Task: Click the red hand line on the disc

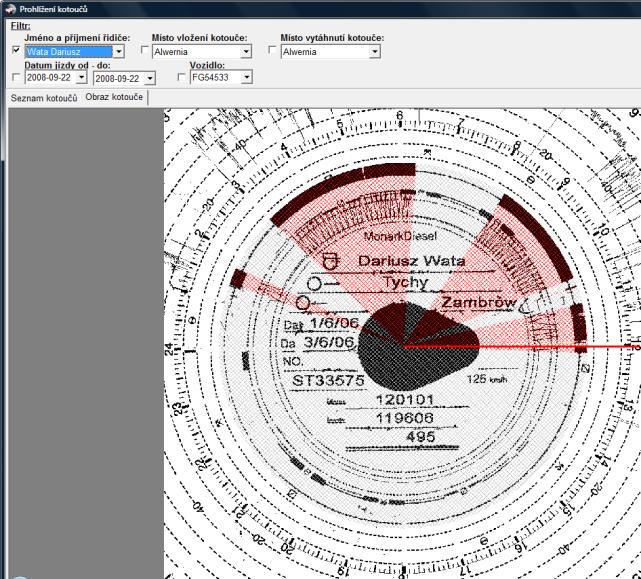Action: point(522,347)
